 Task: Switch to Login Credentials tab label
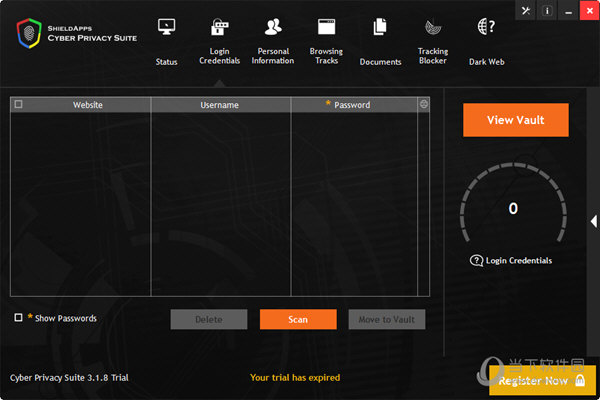[219, 56]
